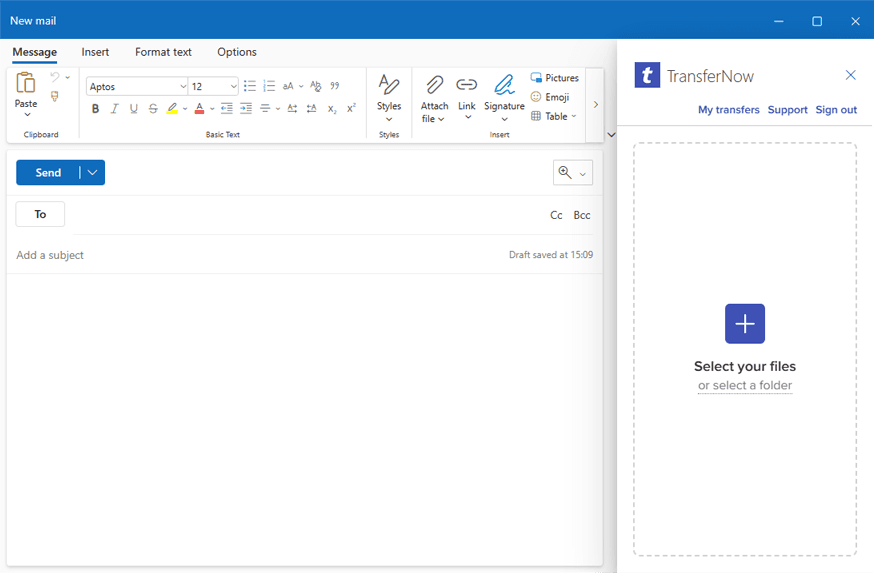
Task: Open the Send options dropdown arrow
Action: (x=93, y=173)
